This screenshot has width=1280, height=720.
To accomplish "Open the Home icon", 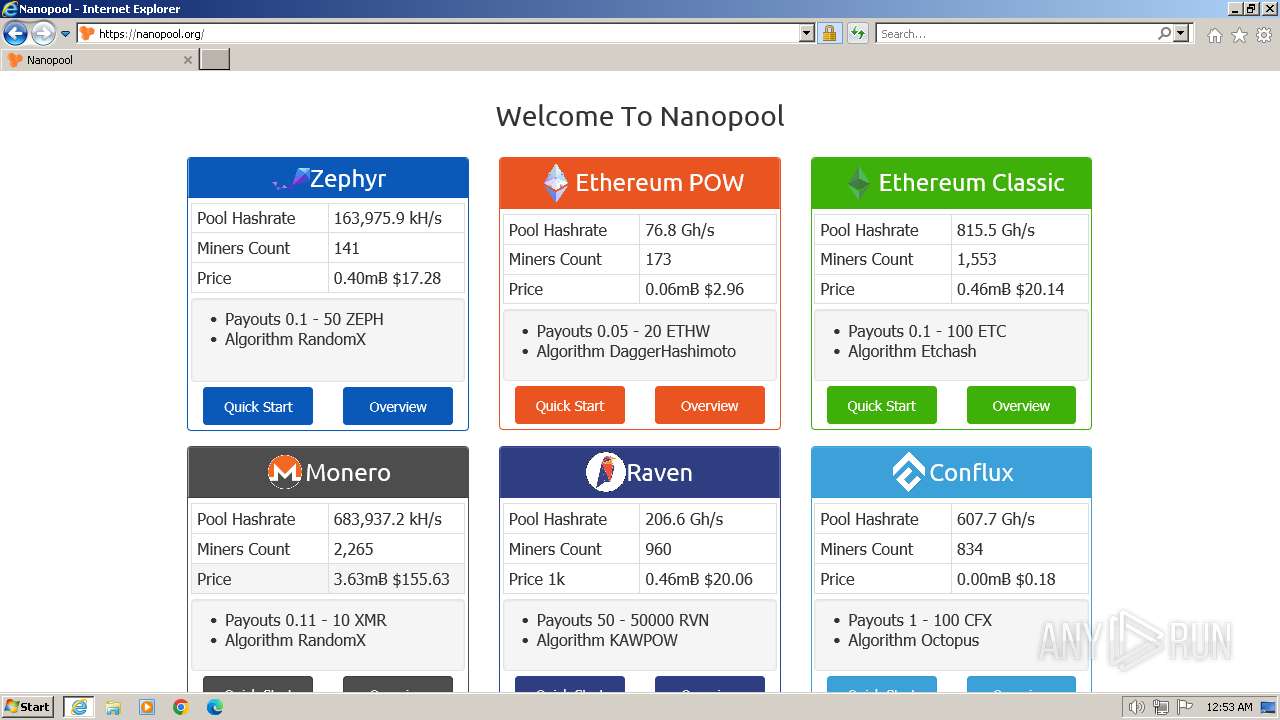I will click(1214, 35).
